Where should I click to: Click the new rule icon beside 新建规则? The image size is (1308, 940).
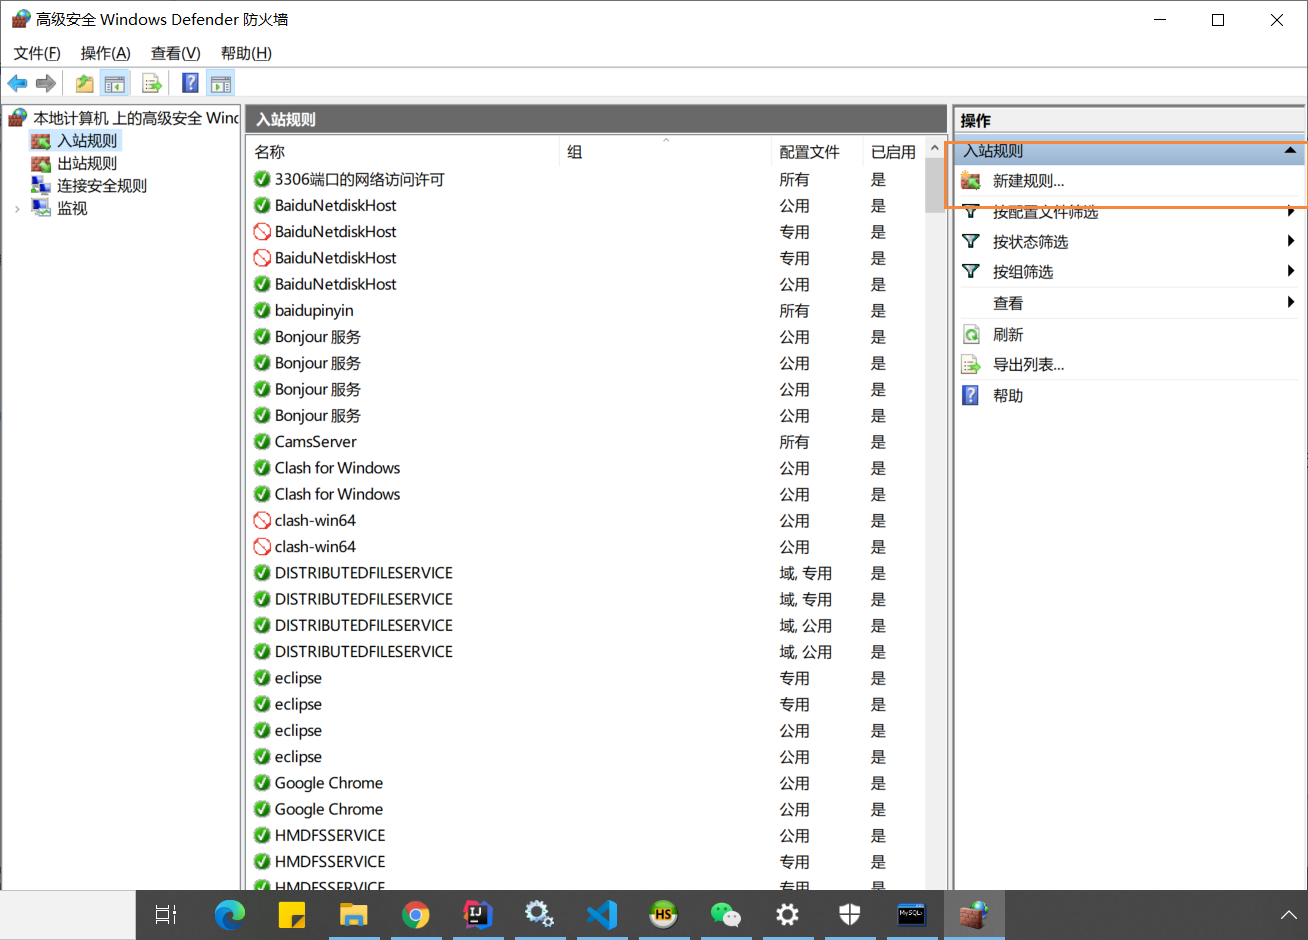pyautogui.click(x=971, y=181)
